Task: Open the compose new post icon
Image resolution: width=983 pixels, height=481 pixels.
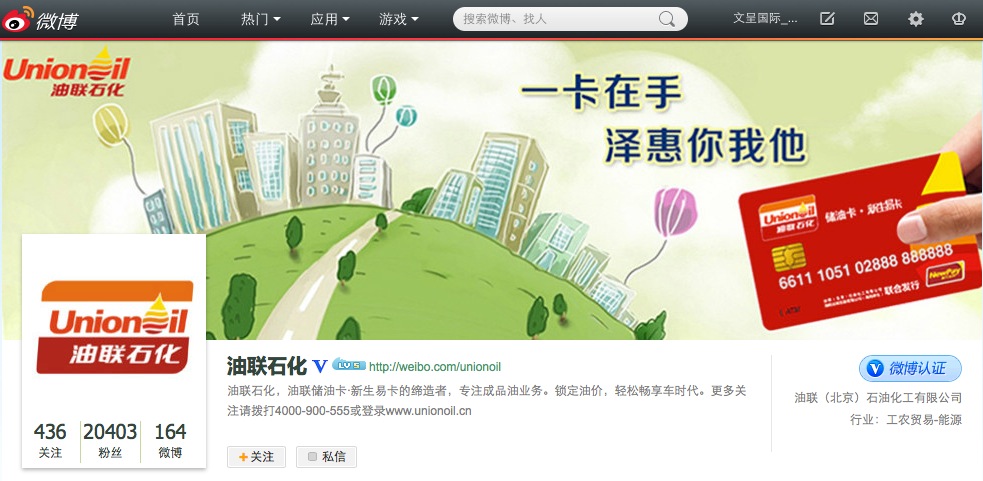Action: pos(827,19)
